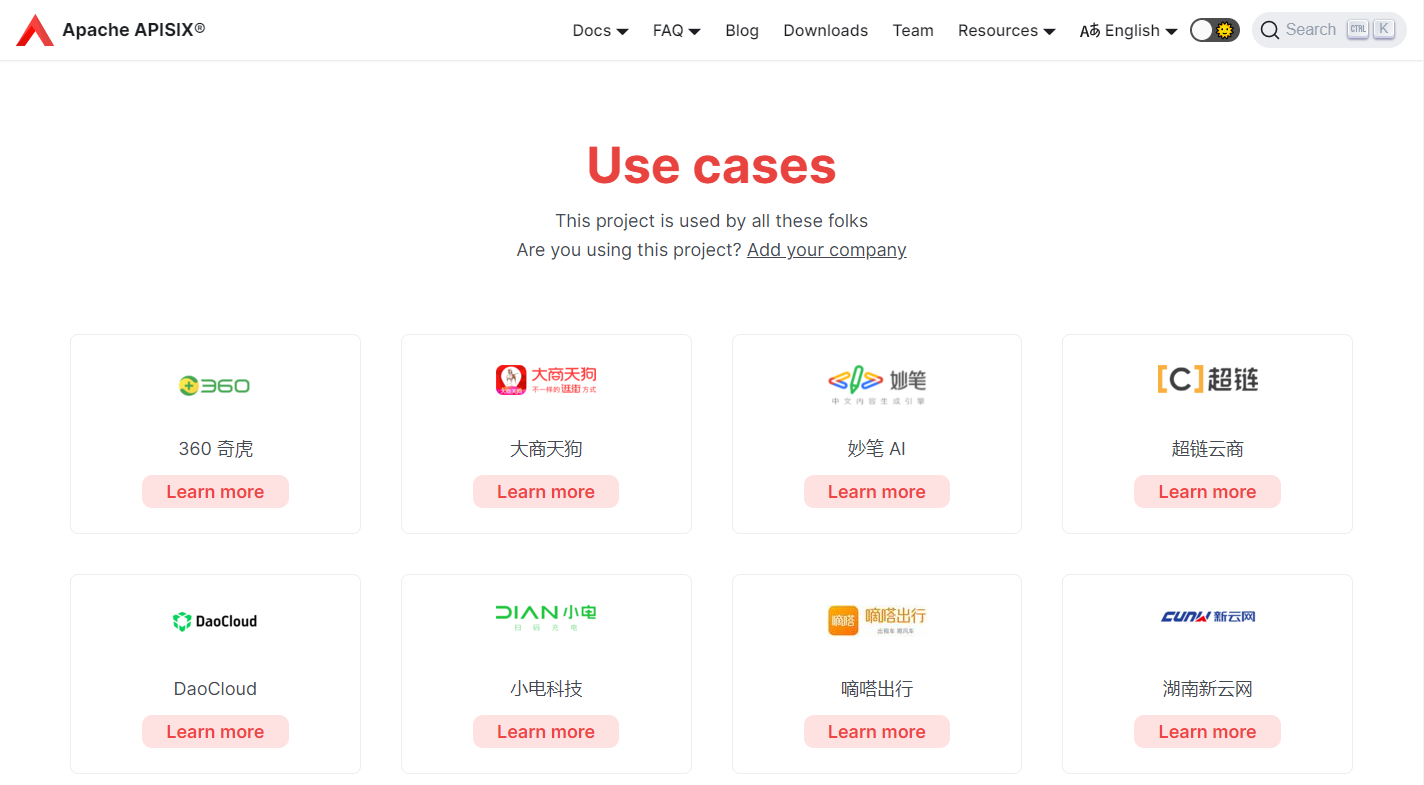1424x785 pixels.
Task: Open the Blog page
Action: tap(742, 31)
